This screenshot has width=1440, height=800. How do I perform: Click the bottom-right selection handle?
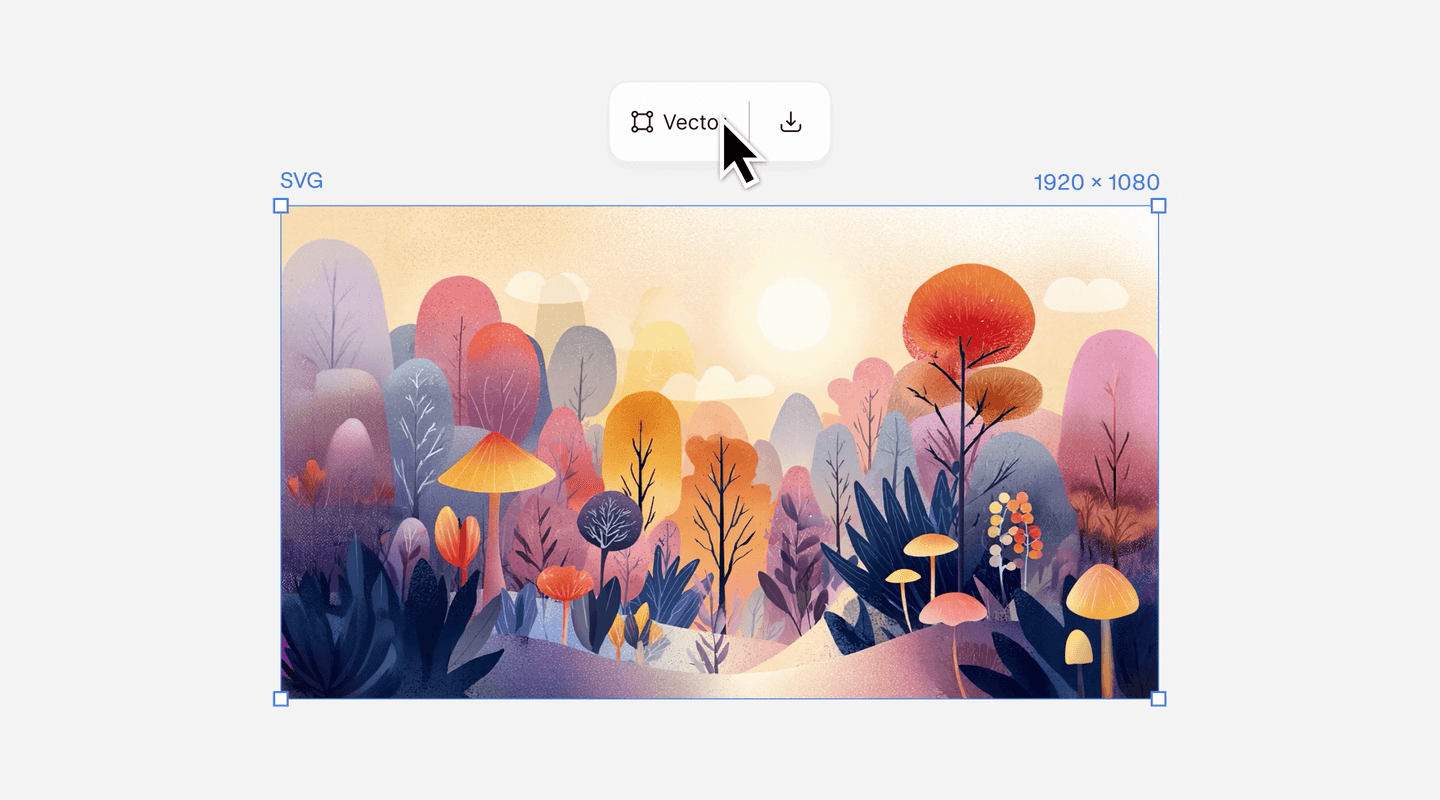pyautogui.click(x=1158, y=699)
